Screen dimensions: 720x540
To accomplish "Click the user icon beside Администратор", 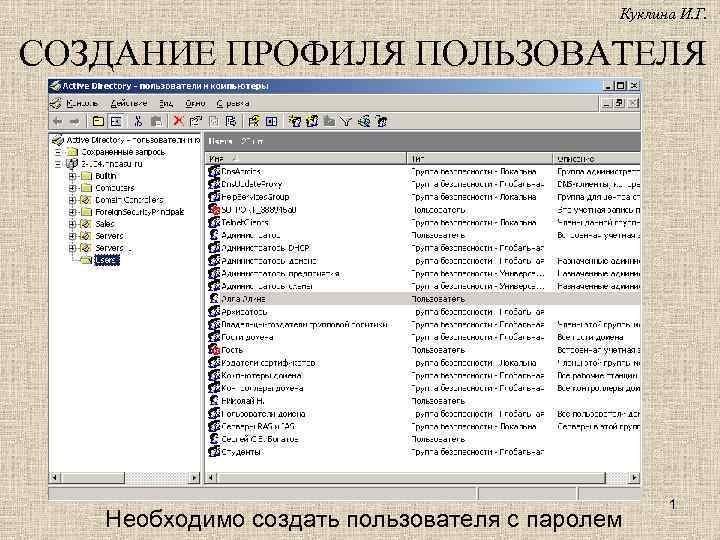I will pyautogui.click(x=214, y=235).
